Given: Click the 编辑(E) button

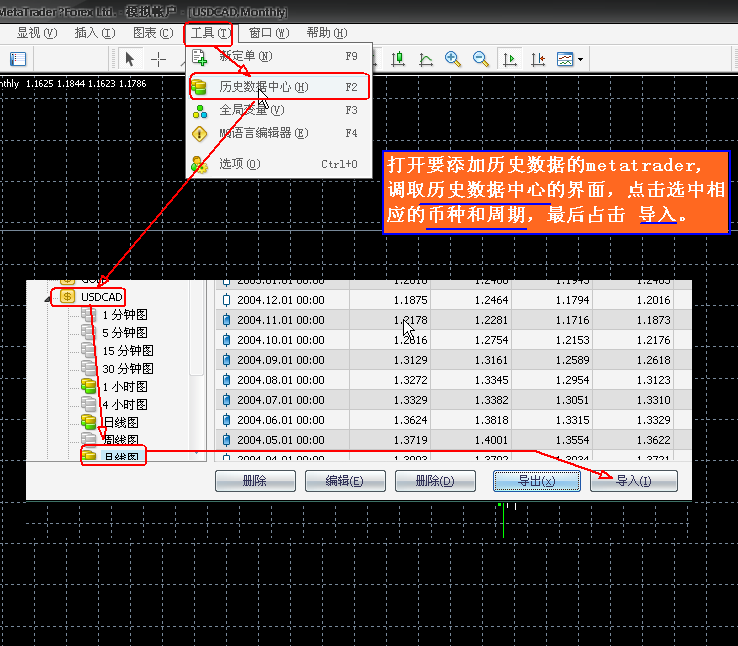Looking at the screenshot, I should click(345, 481).
